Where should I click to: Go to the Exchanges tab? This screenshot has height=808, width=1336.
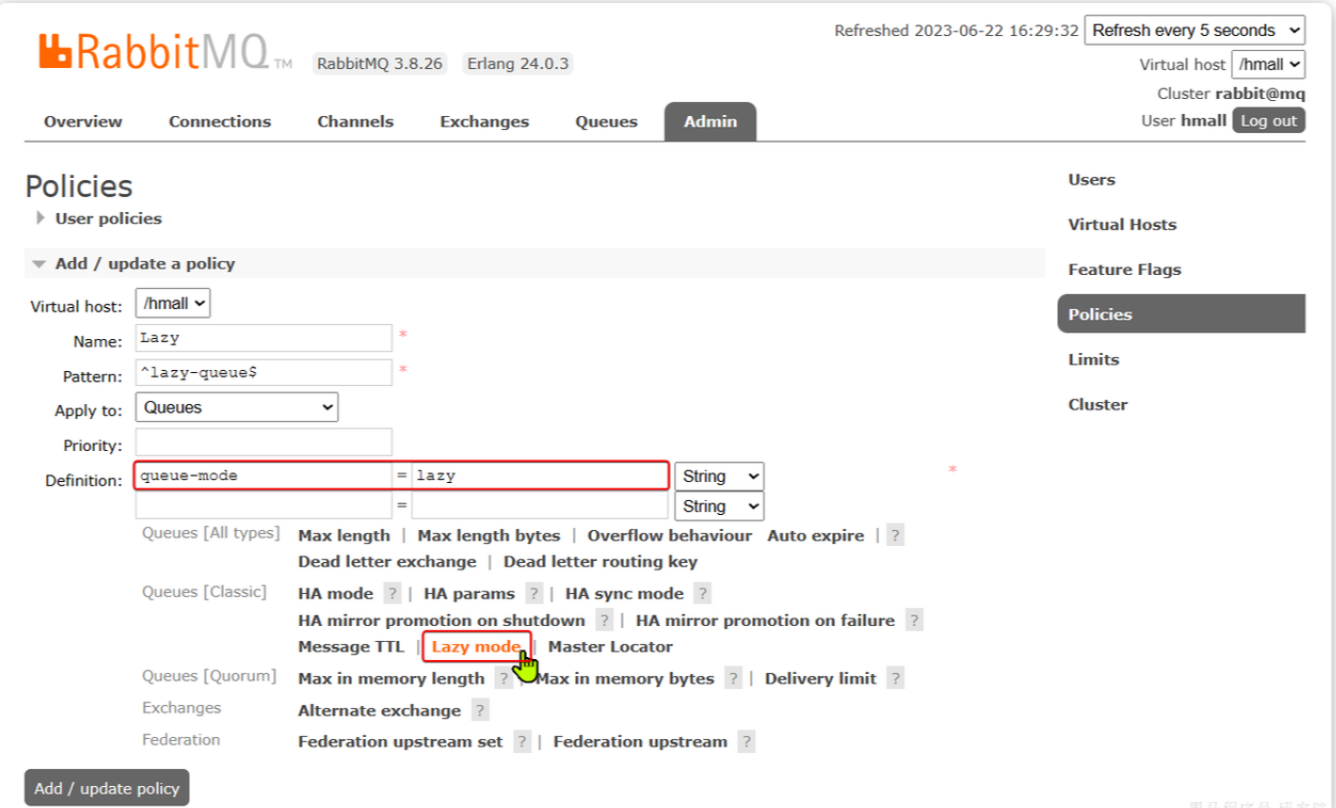click(x=484, y=122)
